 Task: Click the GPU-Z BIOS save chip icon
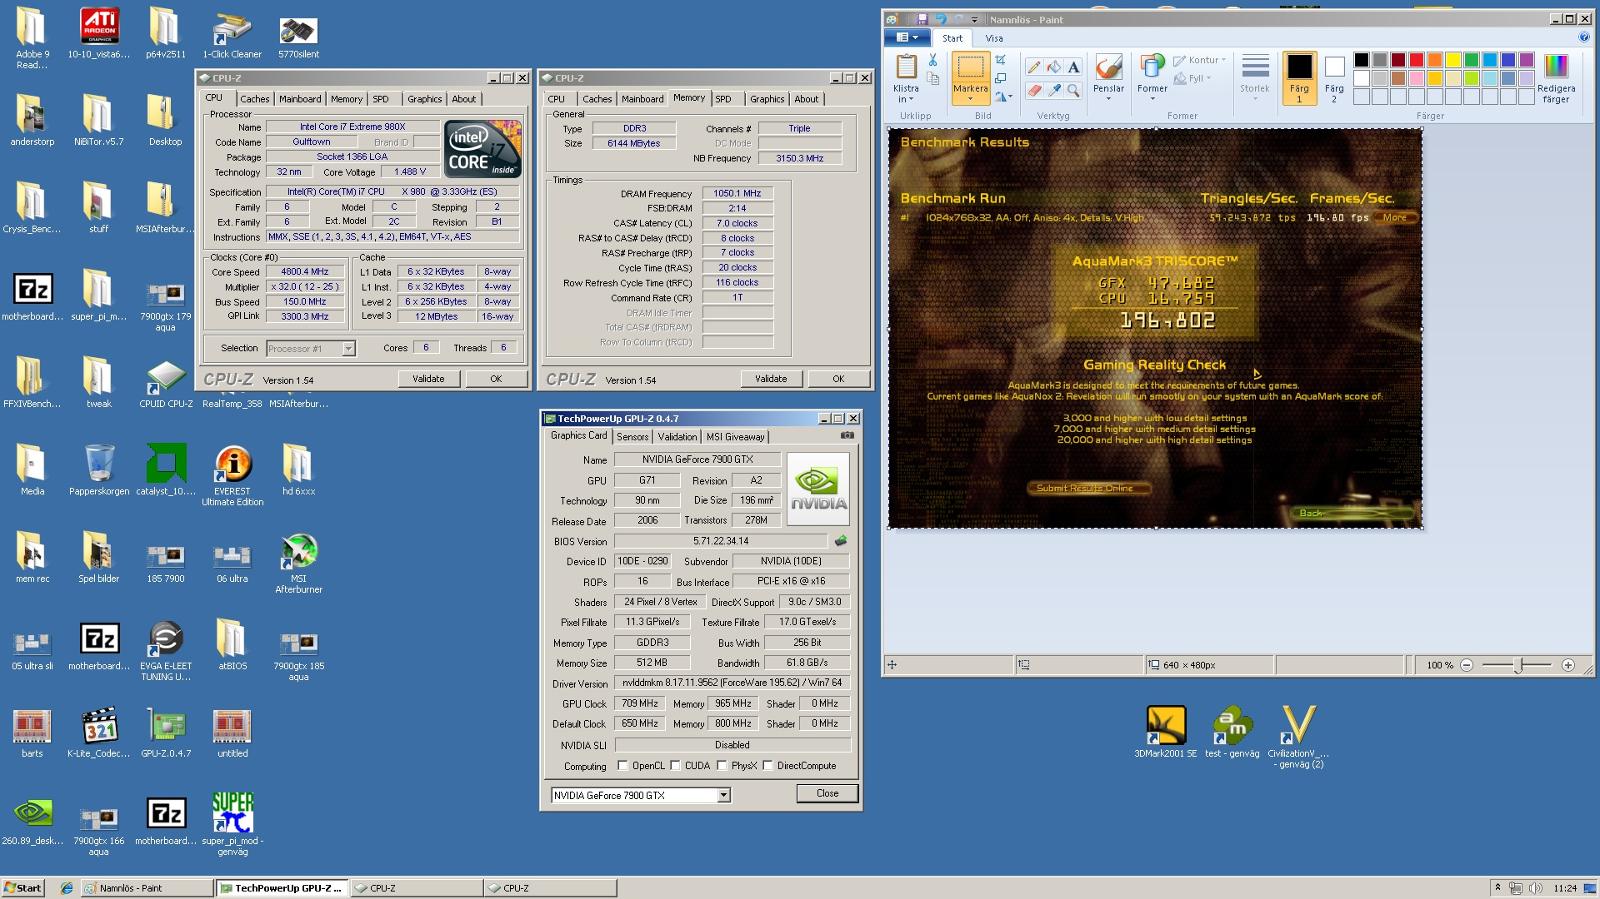pyautogui.click(x=841, y=541)
